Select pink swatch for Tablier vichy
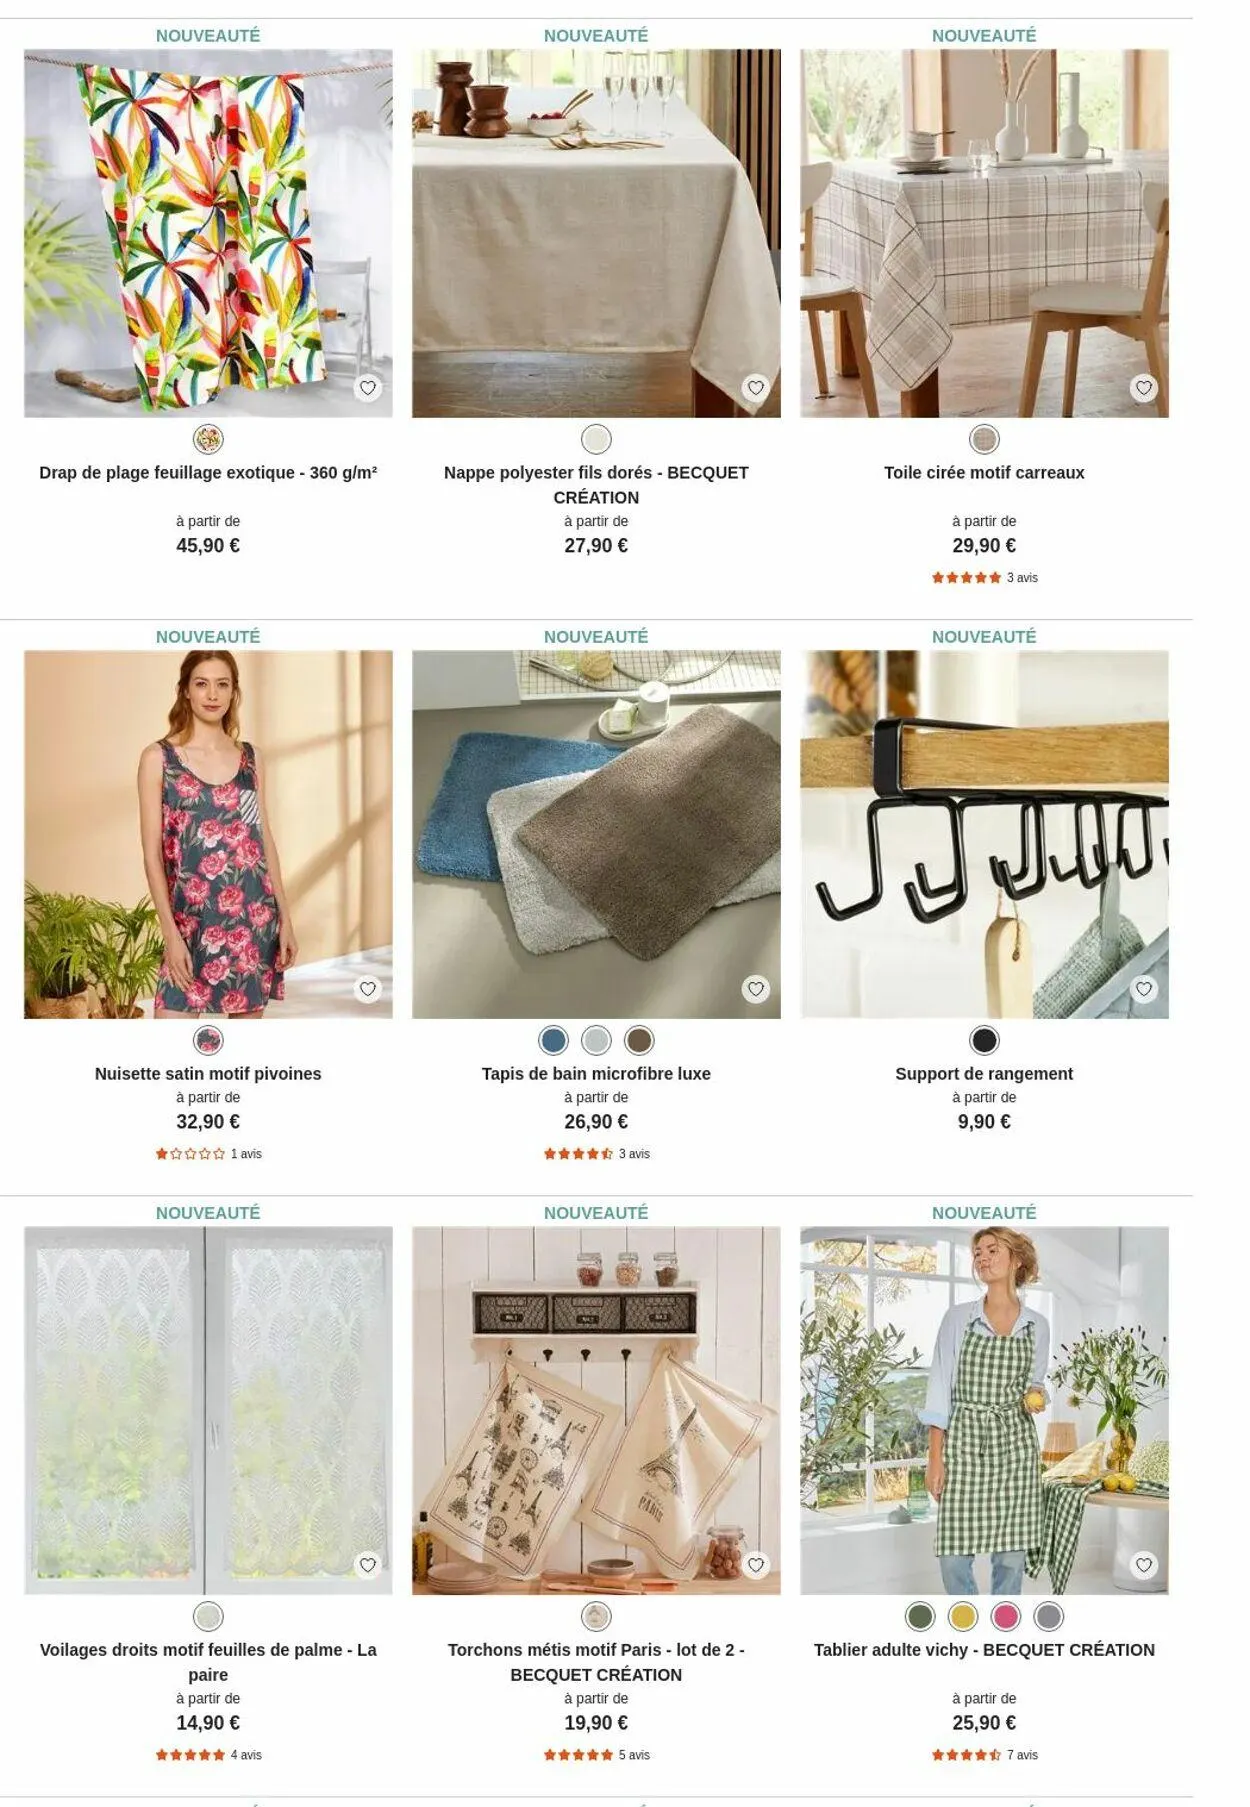The height and width of the screenshot is (1807, 1250). click(1006, 1617)
